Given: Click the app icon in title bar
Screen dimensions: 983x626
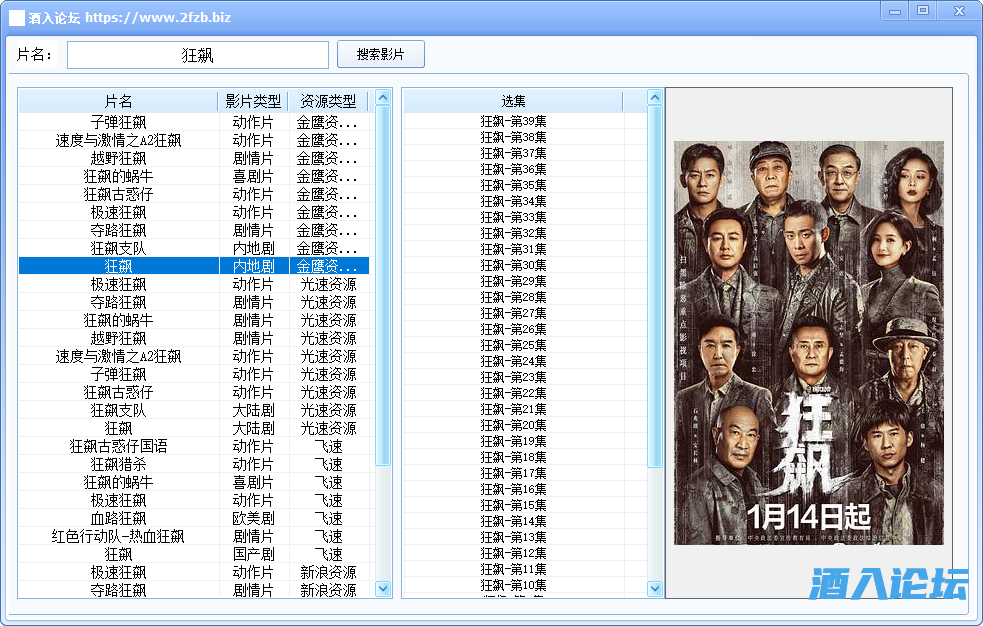Looking at the screenshot, I should click(17, 18).
